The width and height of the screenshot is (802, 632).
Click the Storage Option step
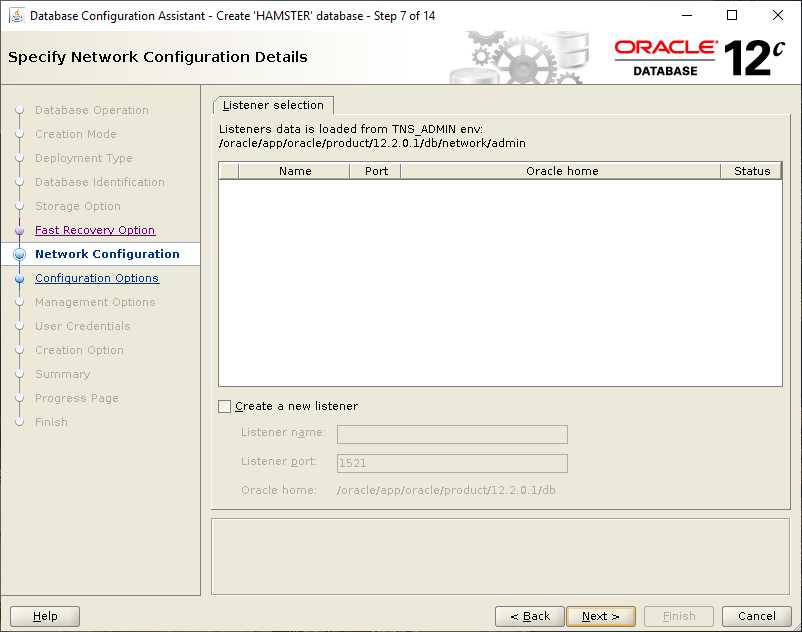(78, 206)
